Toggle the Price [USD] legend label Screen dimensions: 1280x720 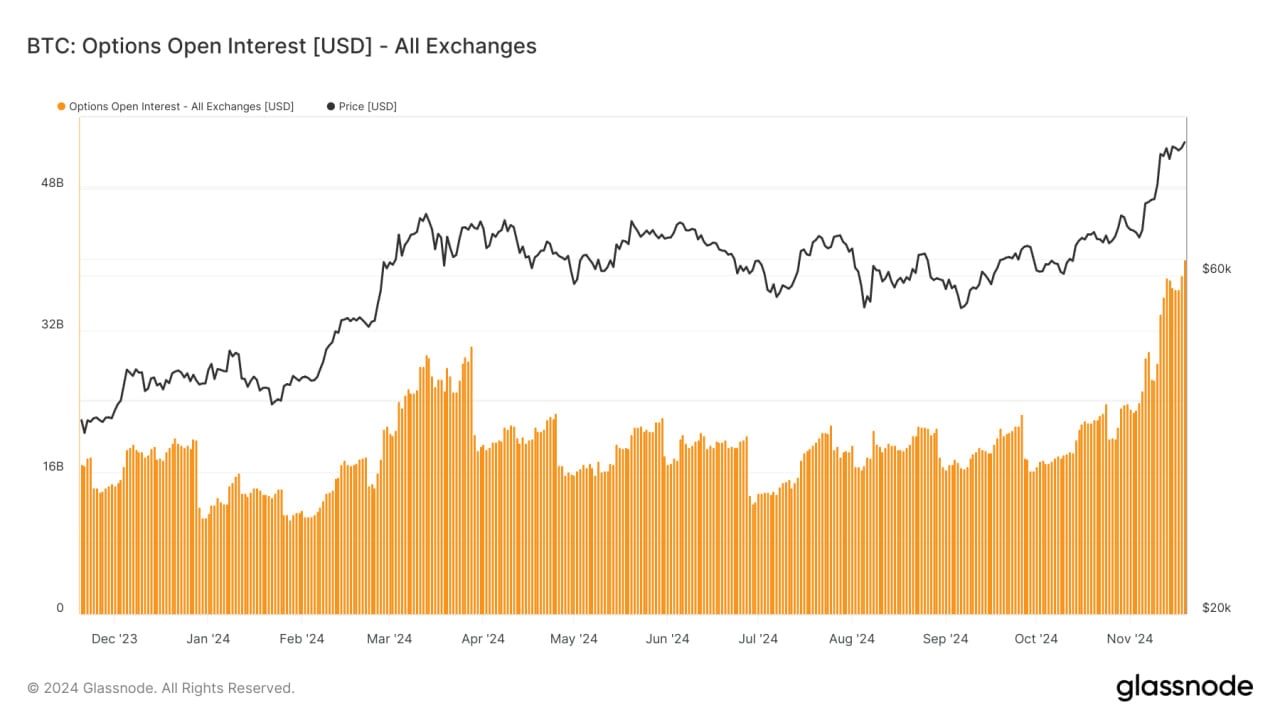(x=368, y=106)
